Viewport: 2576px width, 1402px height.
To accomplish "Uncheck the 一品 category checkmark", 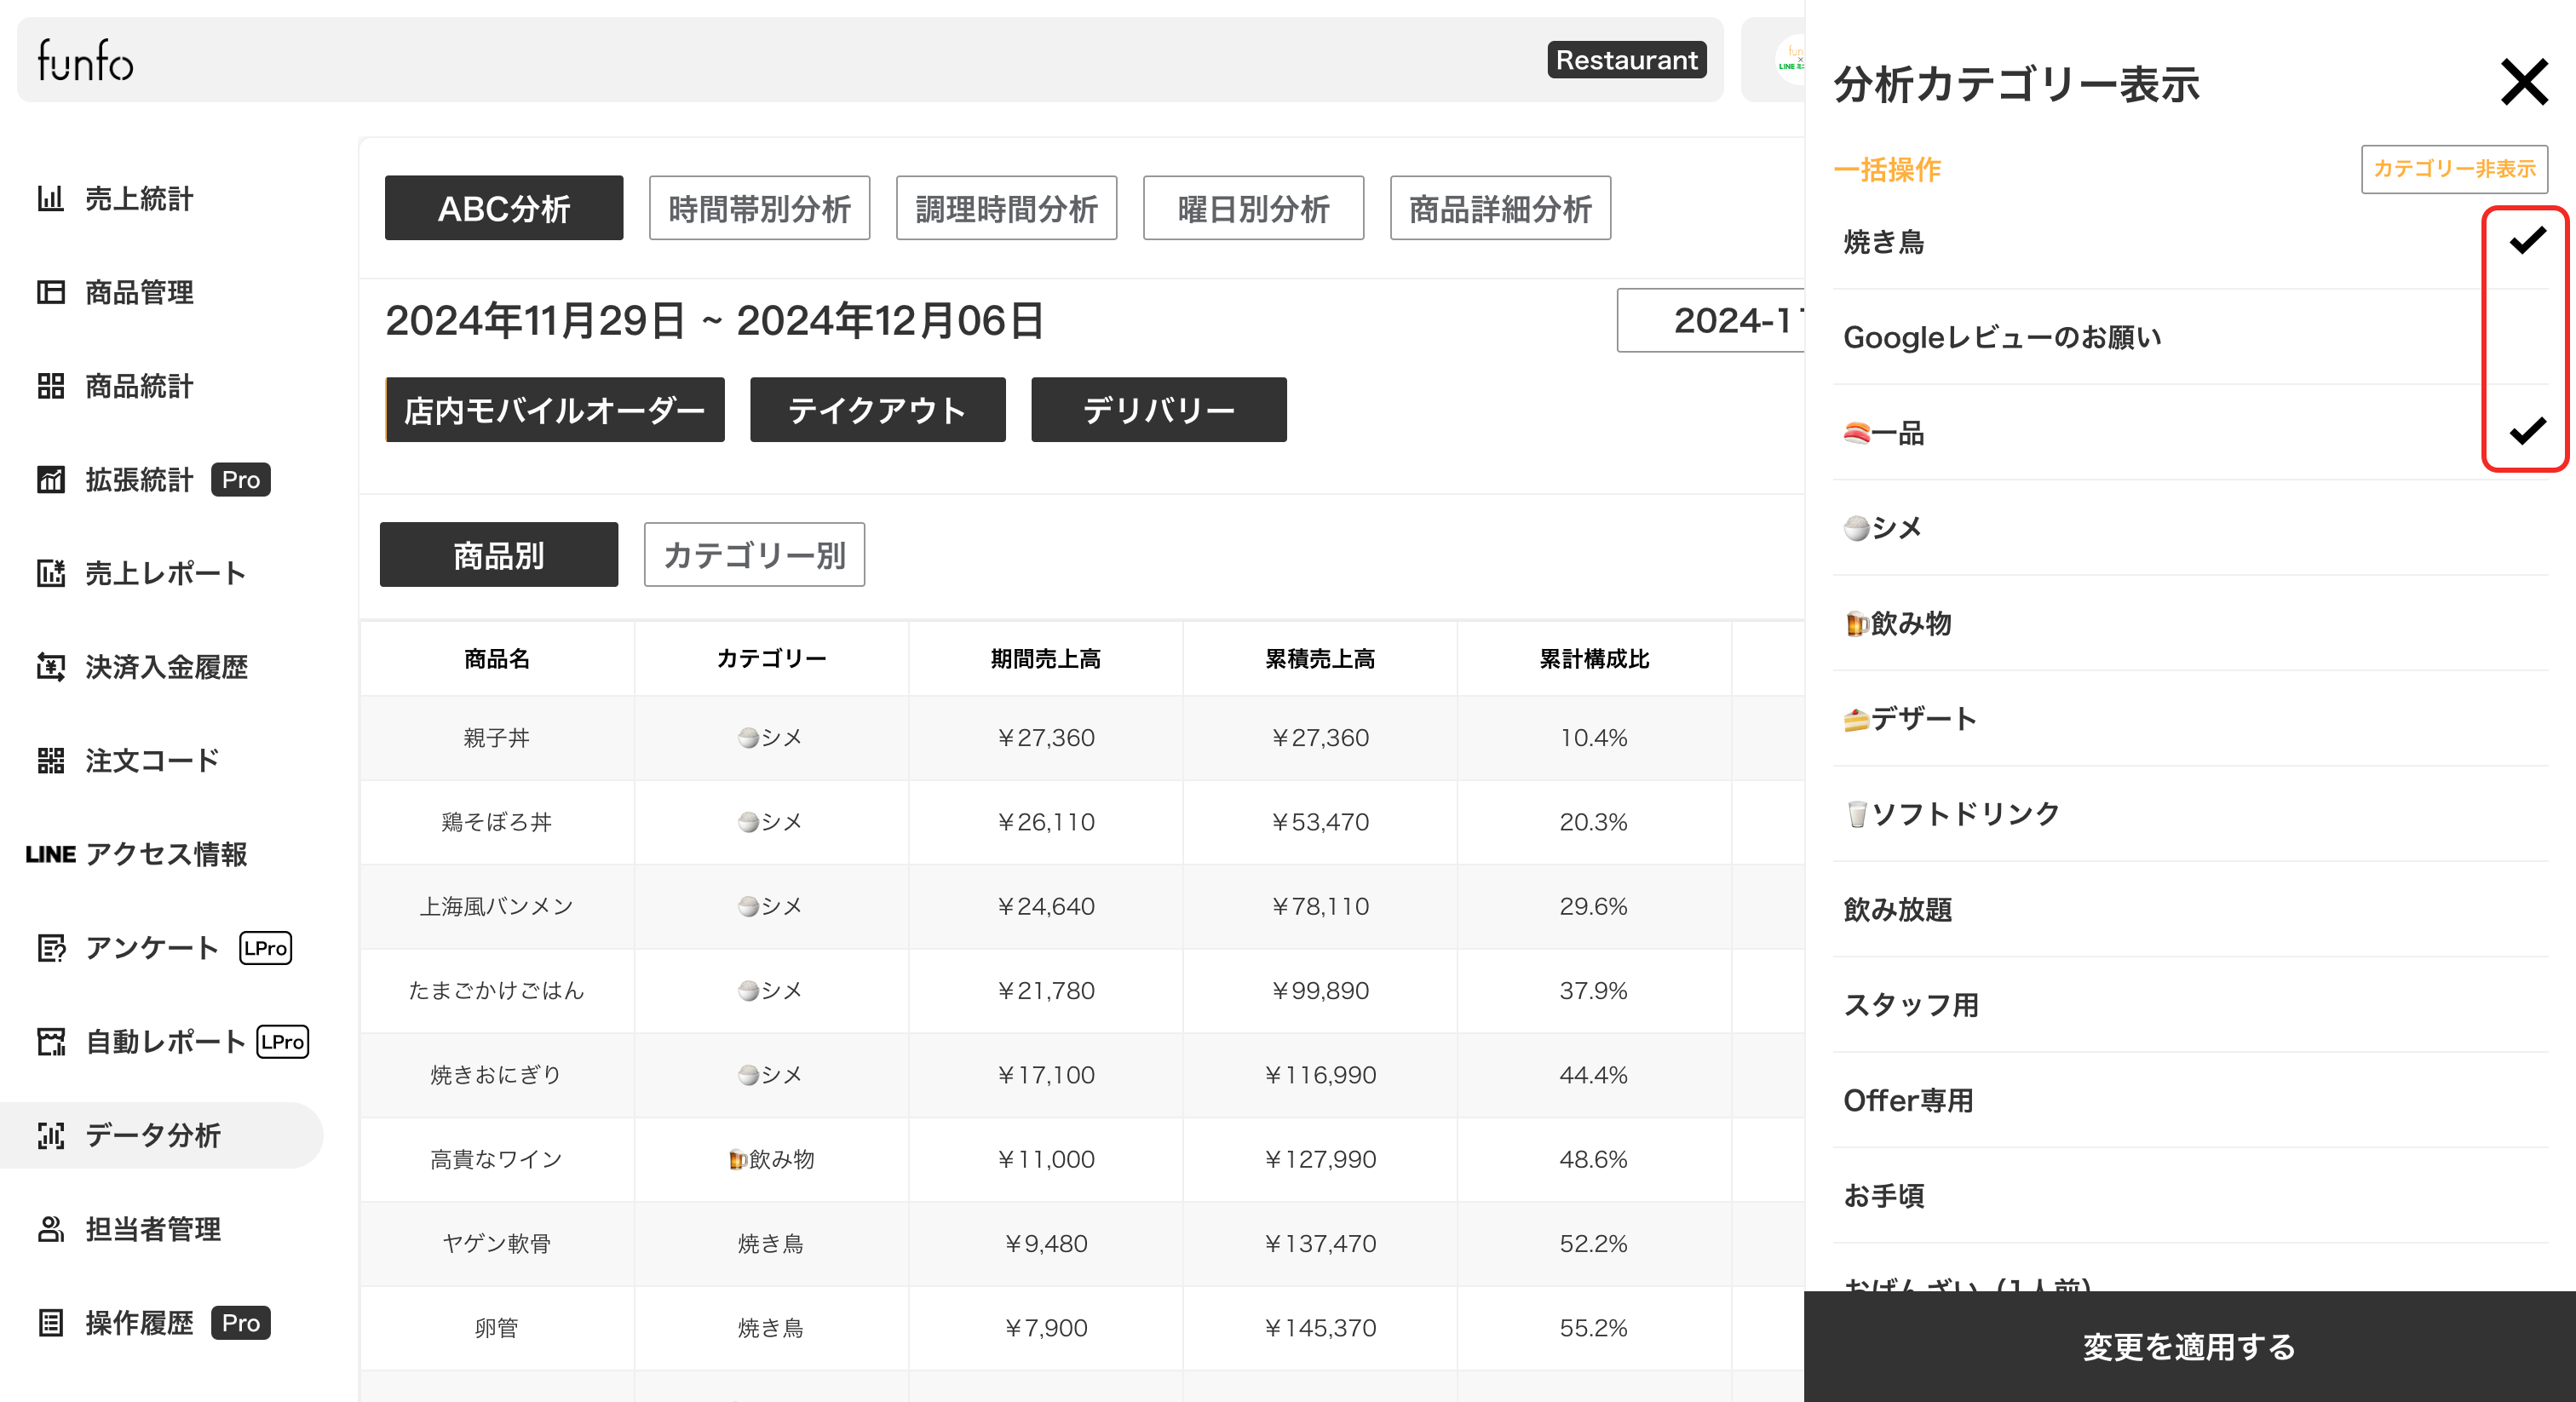I will 2527,431.
